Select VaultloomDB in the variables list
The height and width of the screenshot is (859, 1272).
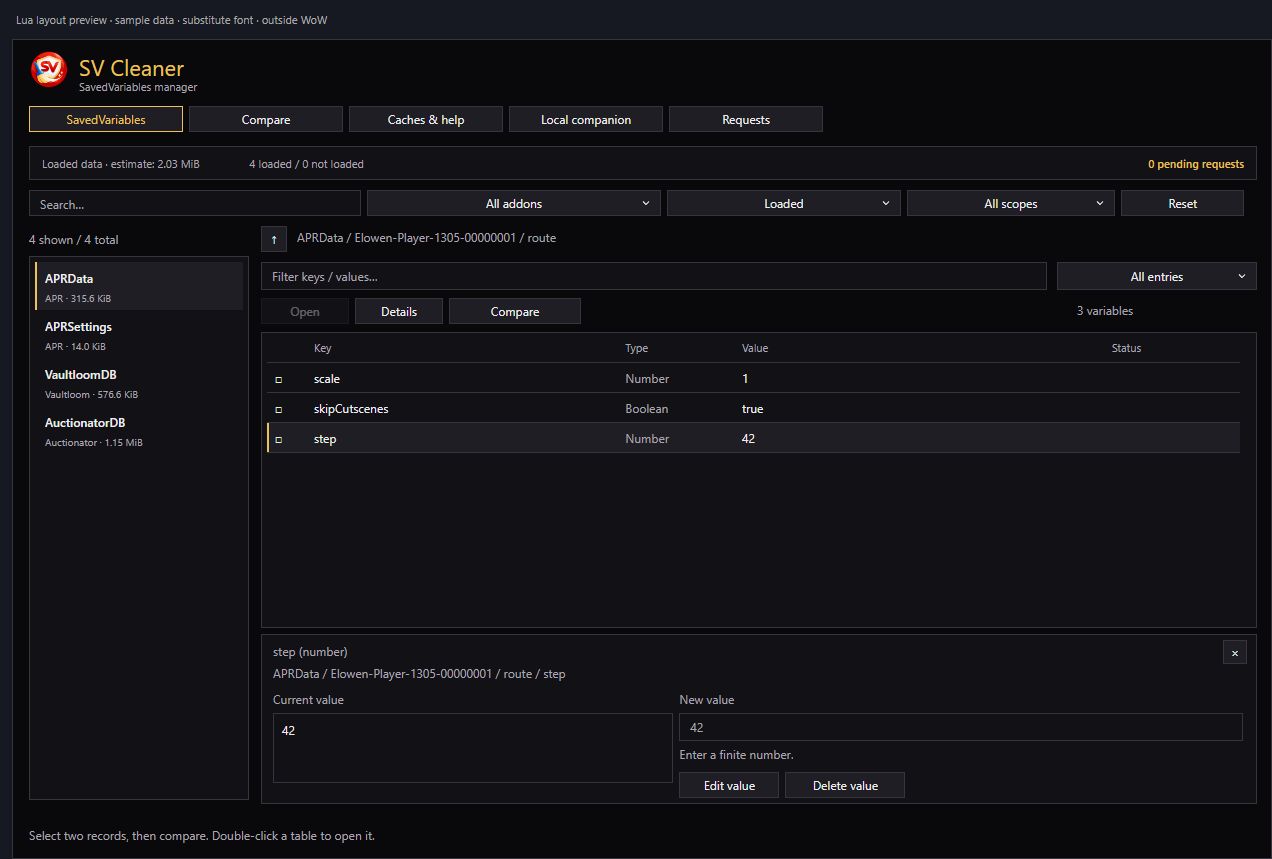(x=139, y=383)
